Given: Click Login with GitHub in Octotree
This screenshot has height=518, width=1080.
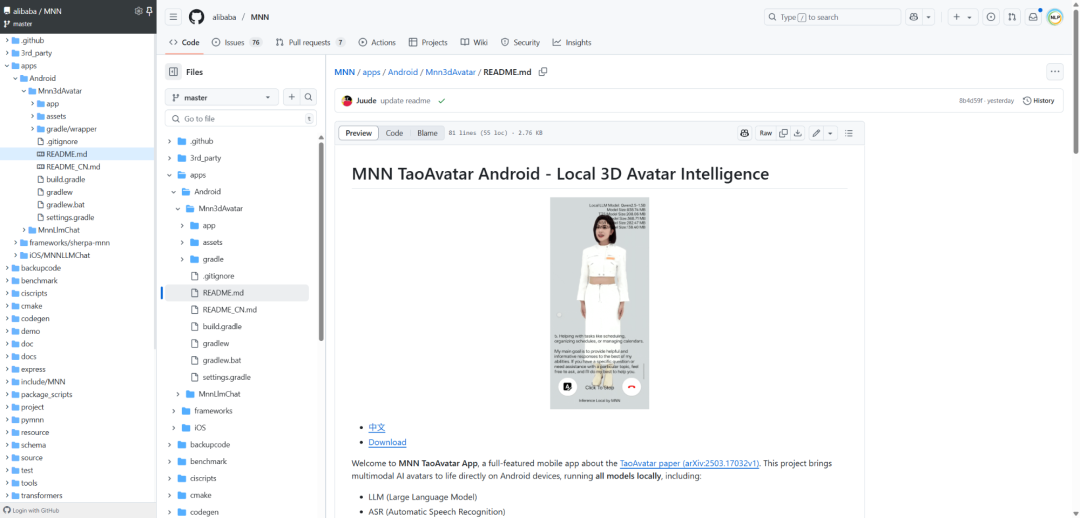Looking at the screenshot, I should [x=32, y=510].
